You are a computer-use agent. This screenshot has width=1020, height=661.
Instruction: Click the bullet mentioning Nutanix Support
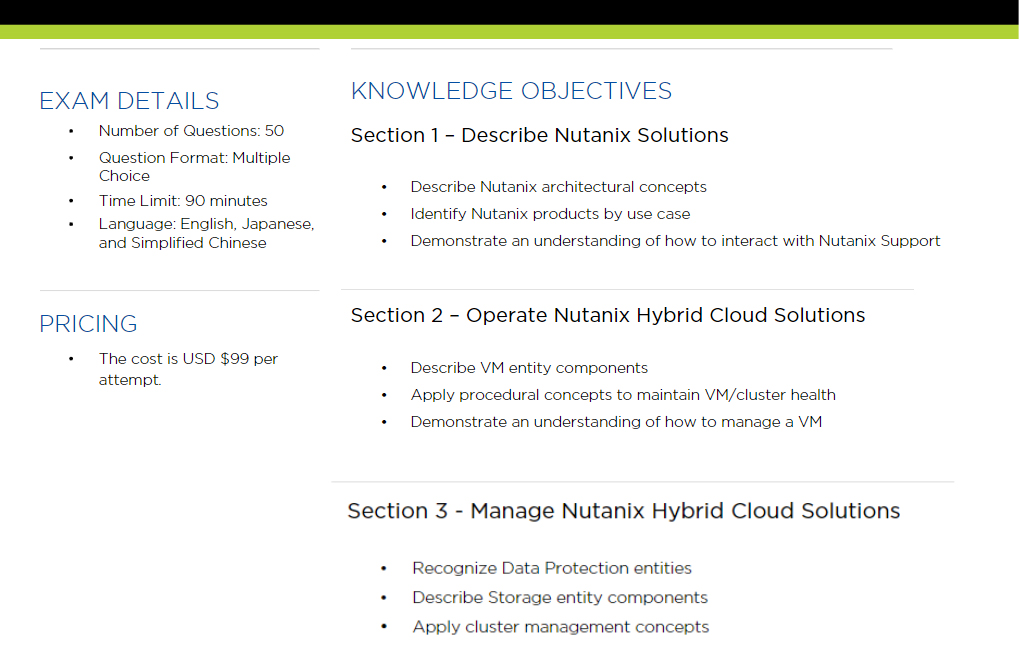(675, 241)
